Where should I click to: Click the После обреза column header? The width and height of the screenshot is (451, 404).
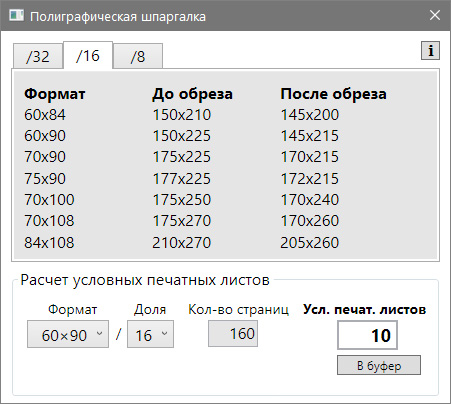(x=333, y=94)
